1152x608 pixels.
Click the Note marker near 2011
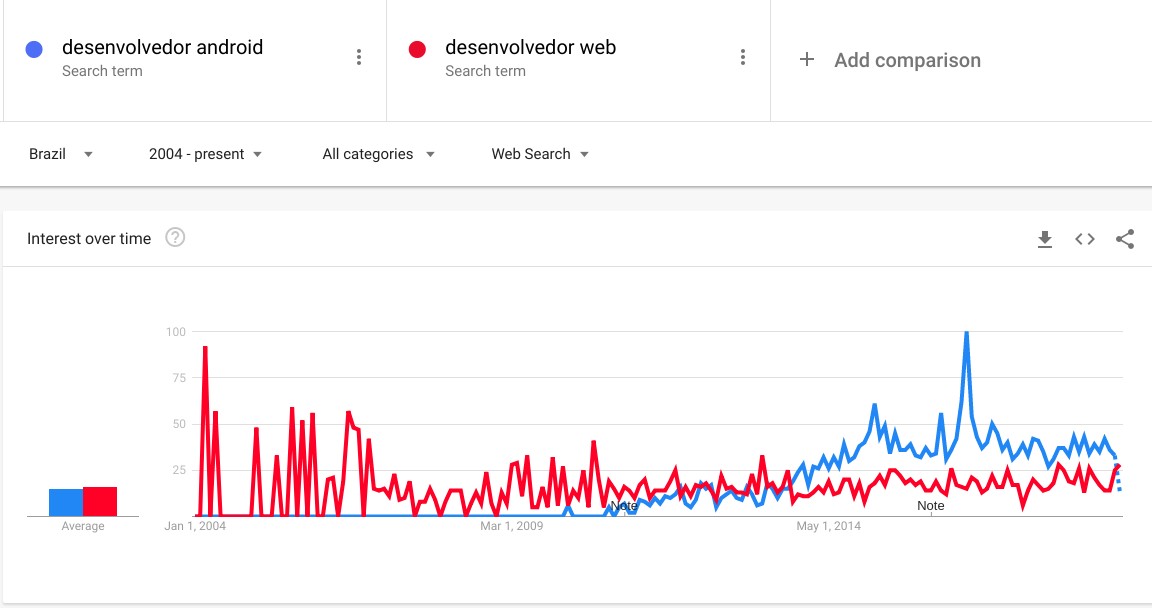(x=624, y=505)
